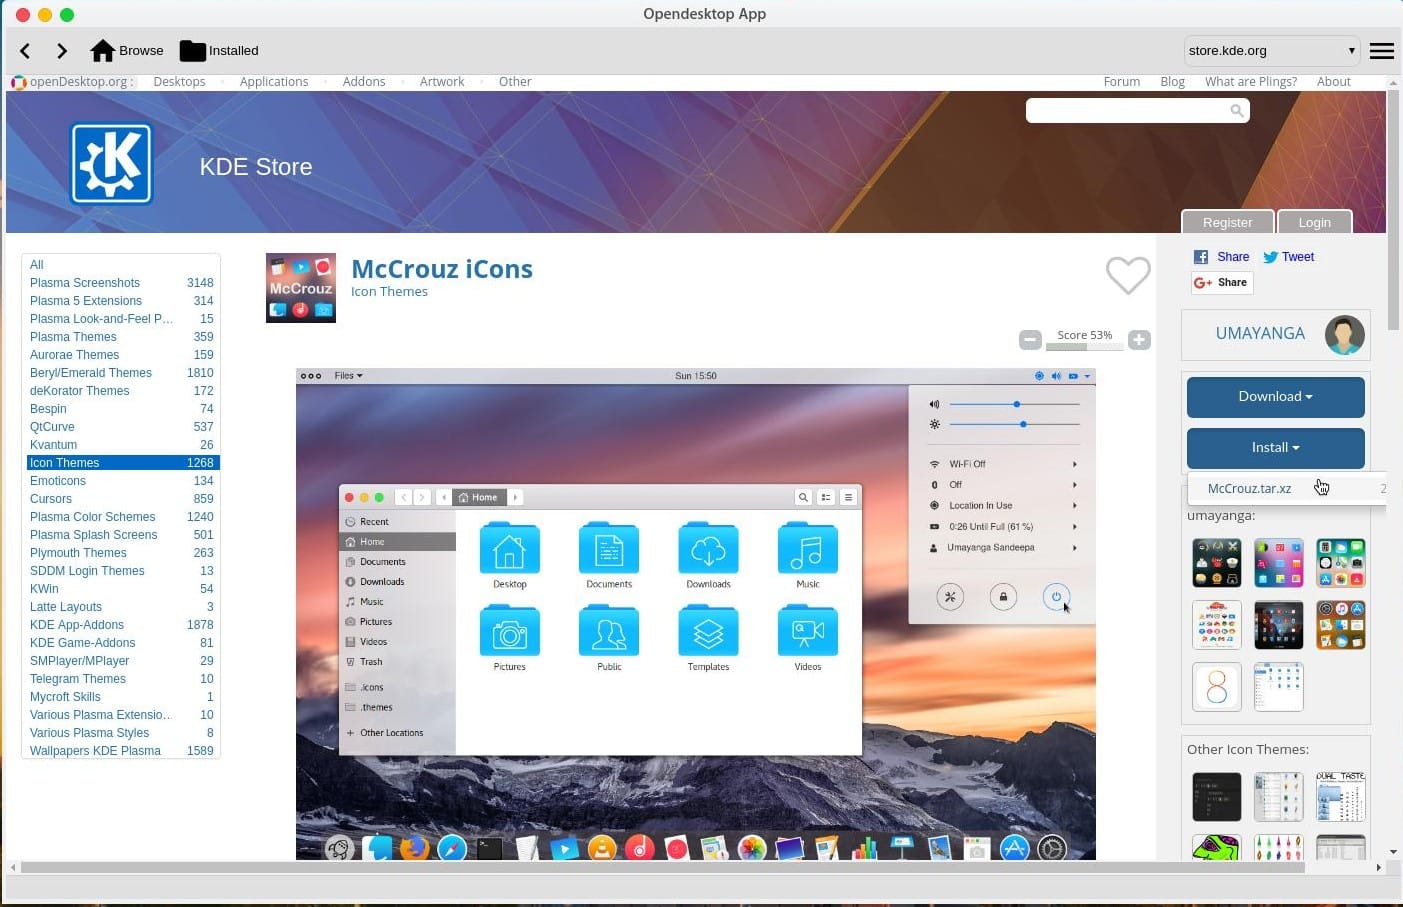Expand the Download dropdown button
This screenshot has height=907, width=1403.
point(1275,397)
